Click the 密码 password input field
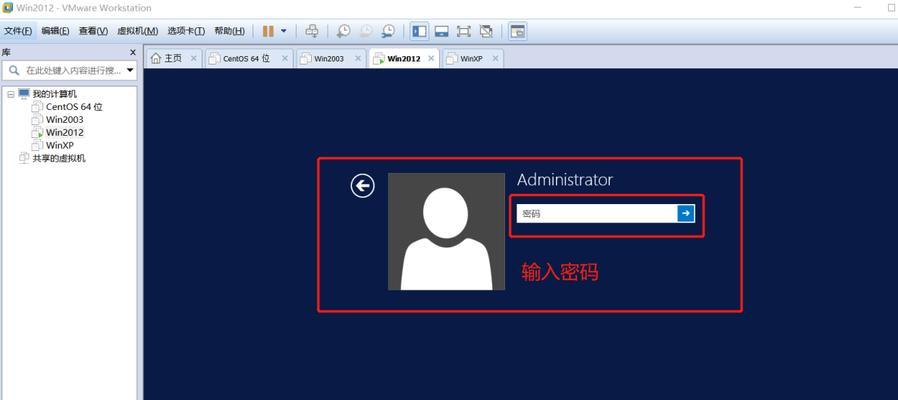The width and height of the screenshot is (898, 400). point(597,214)
